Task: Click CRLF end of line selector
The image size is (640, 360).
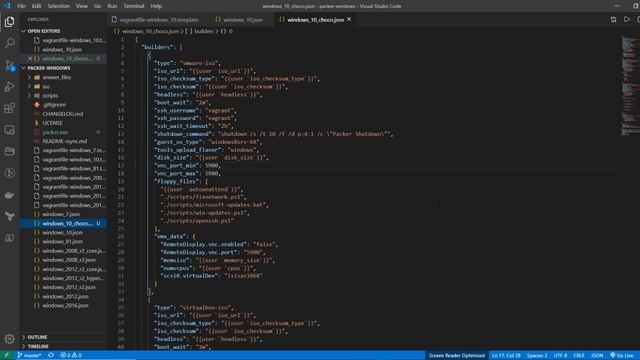Action: 578,356
